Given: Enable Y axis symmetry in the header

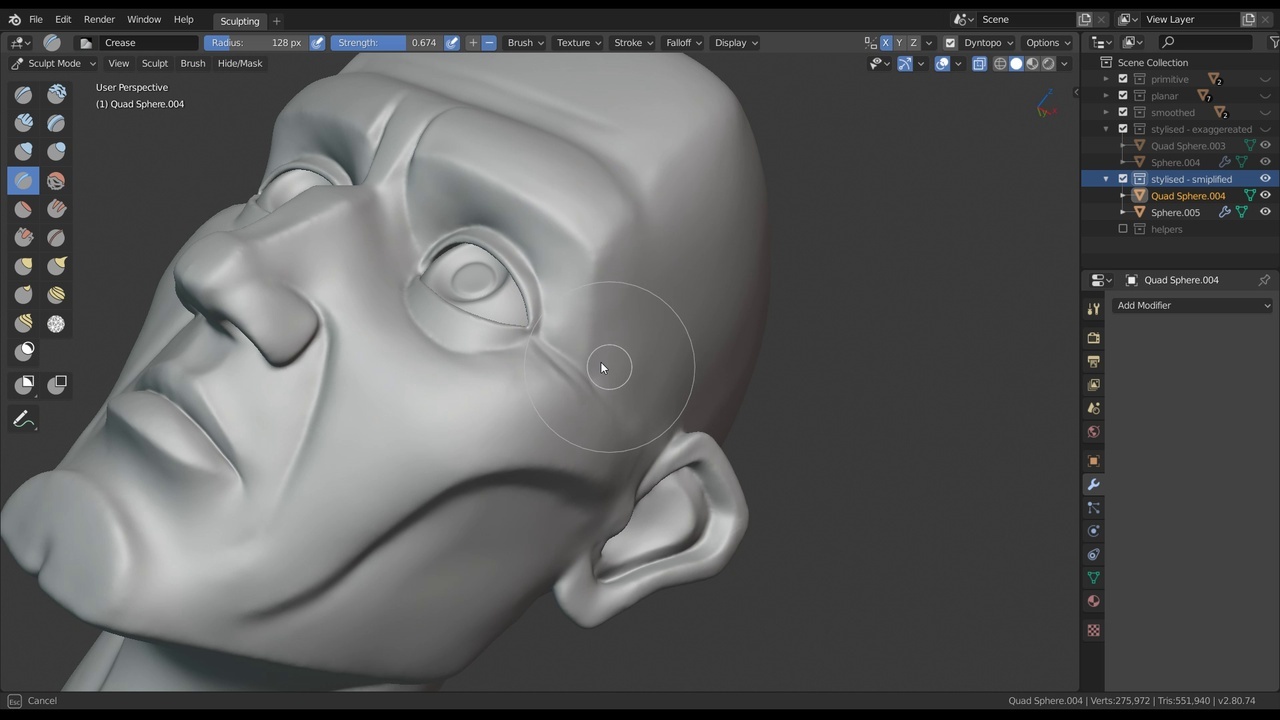Looking at the screenshot, I should click(x=899, y=42).
